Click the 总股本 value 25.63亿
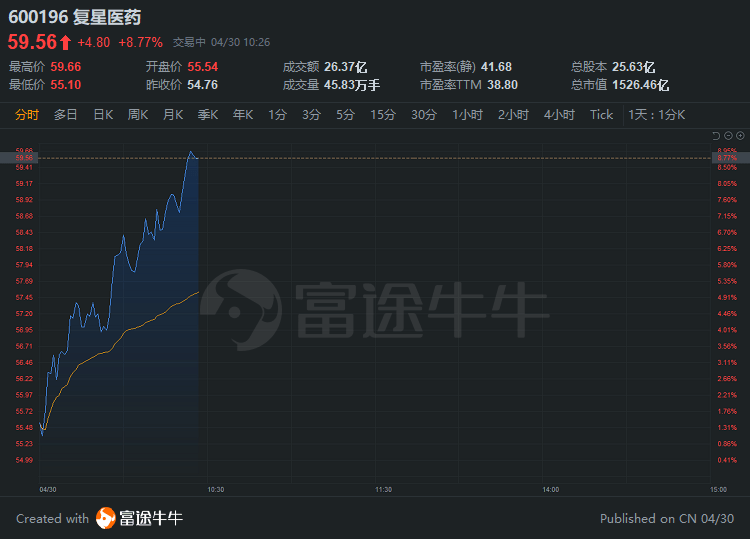Screen dimensions: 750x539 634,67
